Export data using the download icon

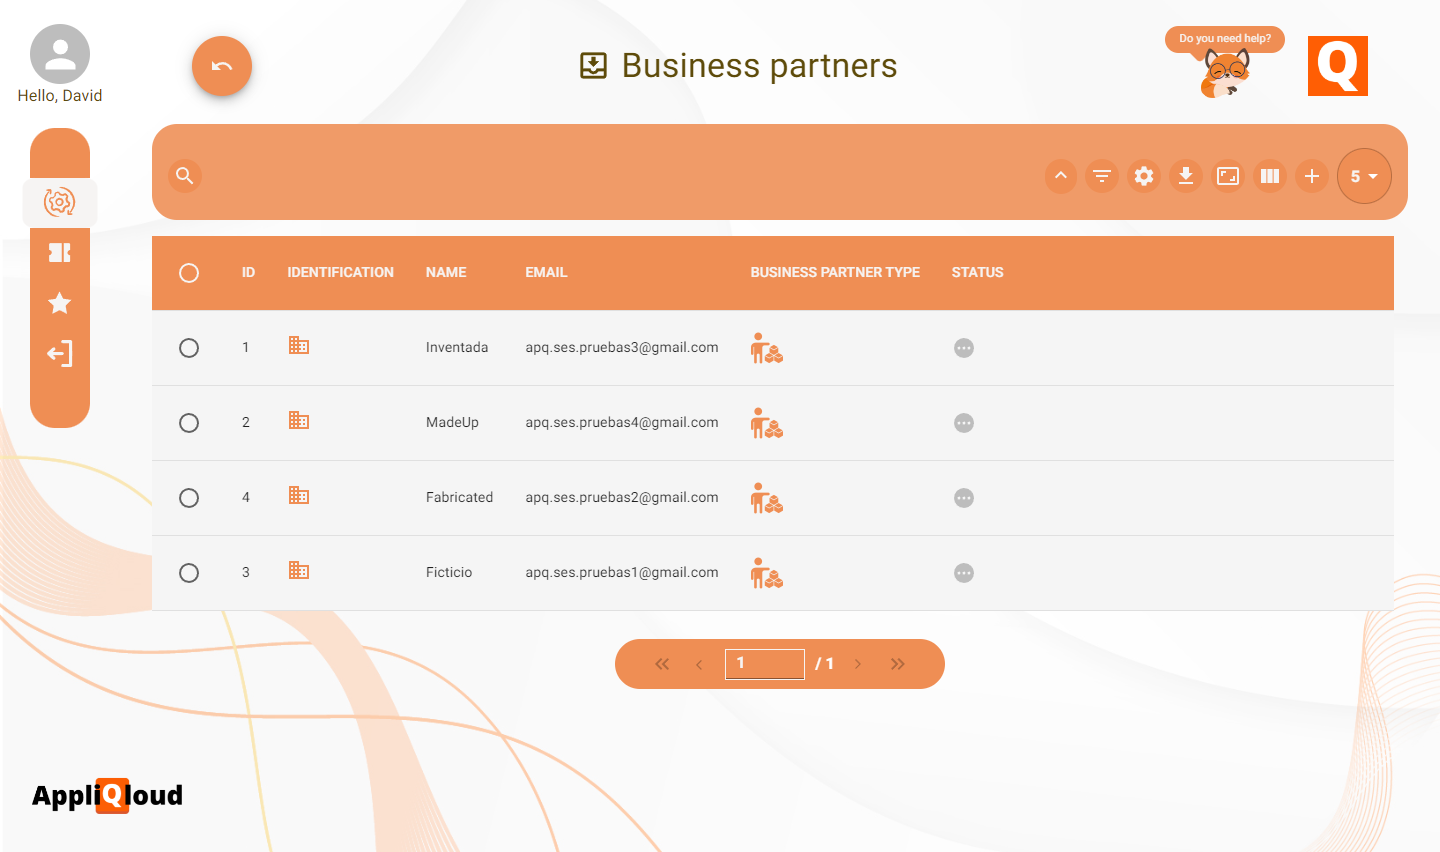pyautogui.click(x=1186, y=176)
